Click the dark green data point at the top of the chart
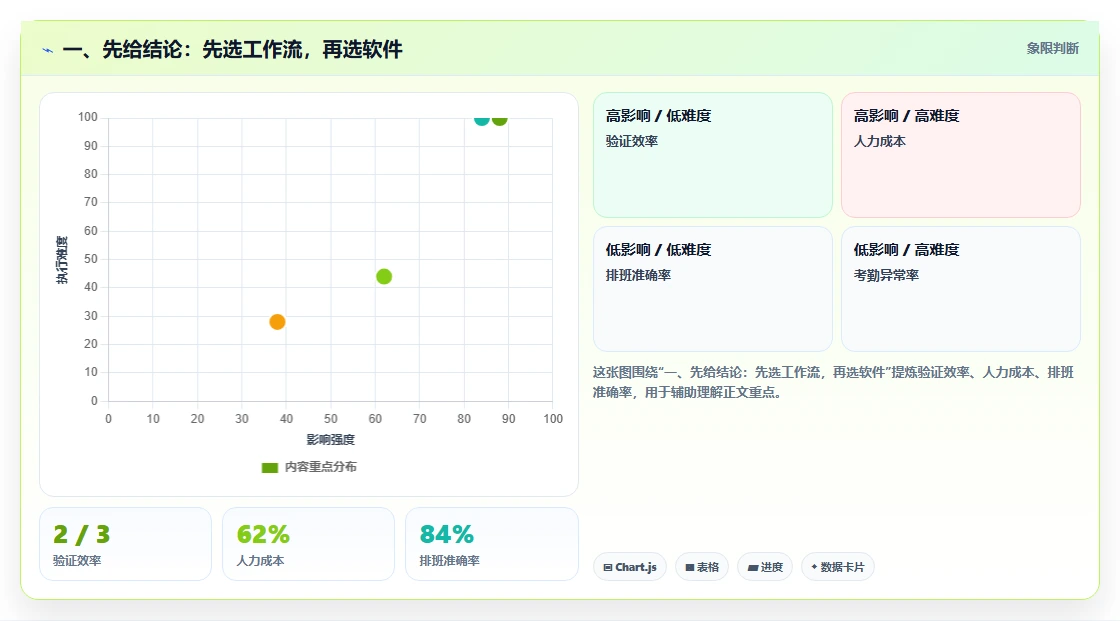This screenshot has height=621, width=1120. coord(499,120)
